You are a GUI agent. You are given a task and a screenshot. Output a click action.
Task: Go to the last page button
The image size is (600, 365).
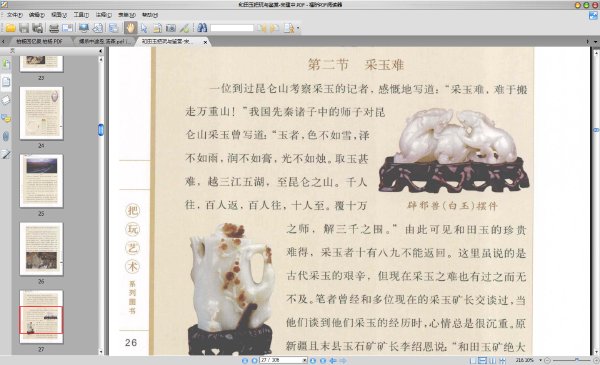[x=323, y=360]
